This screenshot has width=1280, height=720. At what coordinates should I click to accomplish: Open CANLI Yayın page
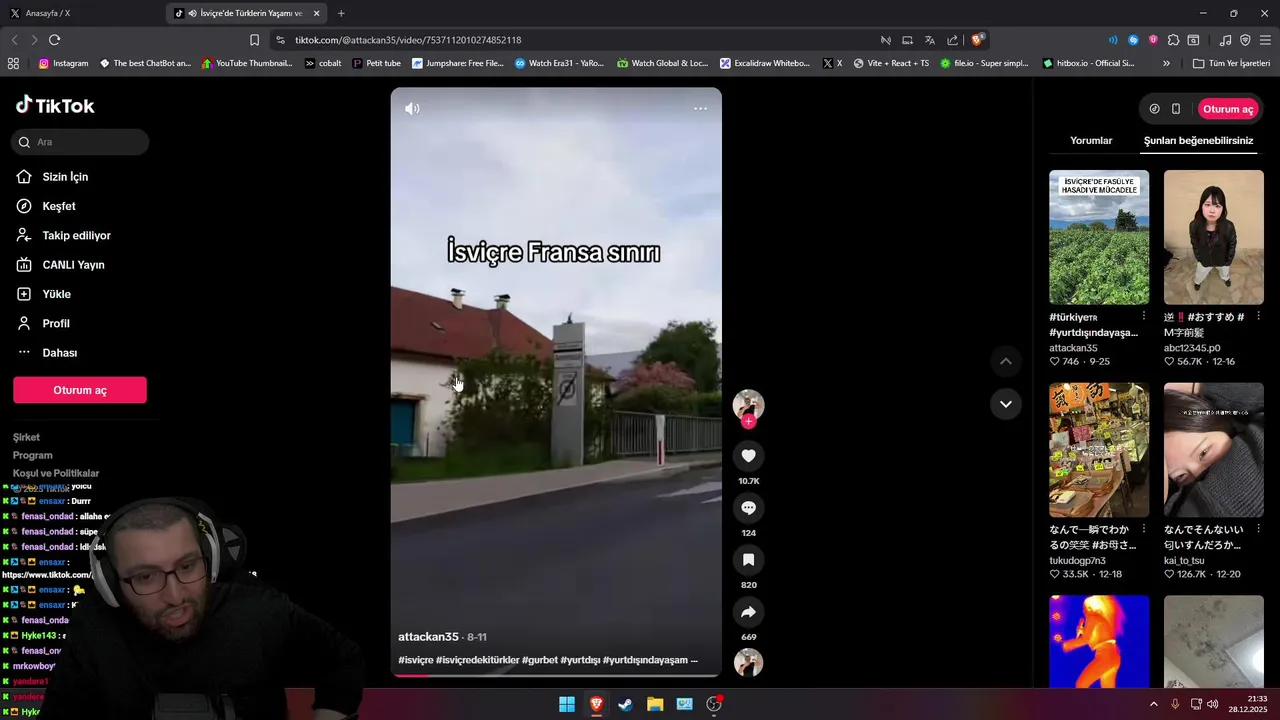(x=73, y=265)
